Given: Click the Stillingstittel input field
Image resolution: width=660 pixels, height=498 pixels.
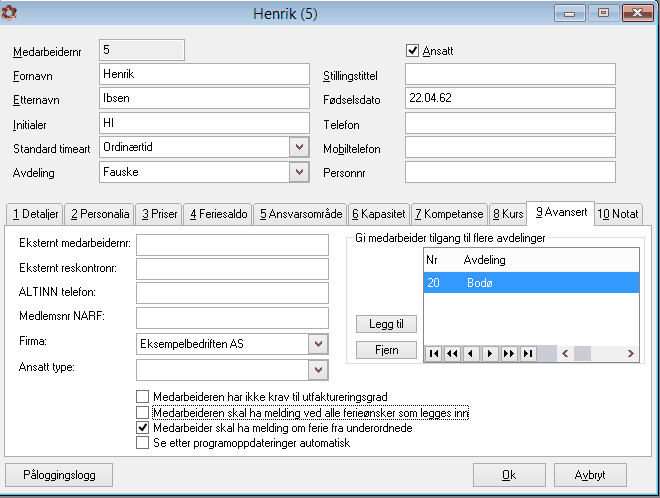Looking at the screenshot, I should coord(510,74).
